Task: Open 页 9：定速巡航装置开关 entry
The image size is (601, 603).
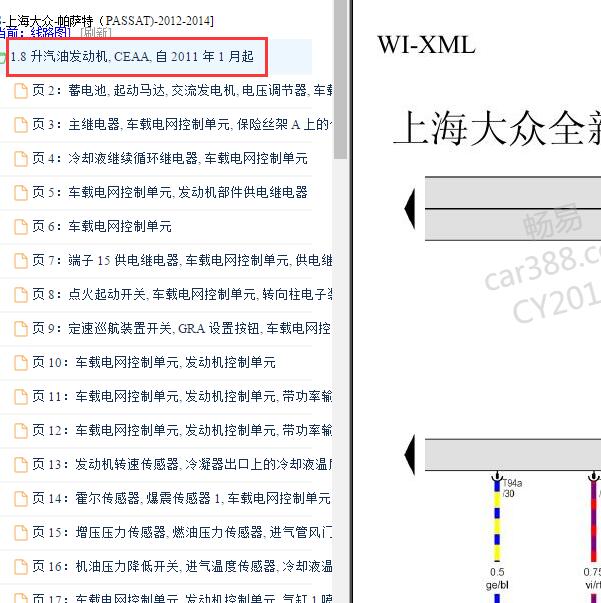Action: click(x=182, y=328)
